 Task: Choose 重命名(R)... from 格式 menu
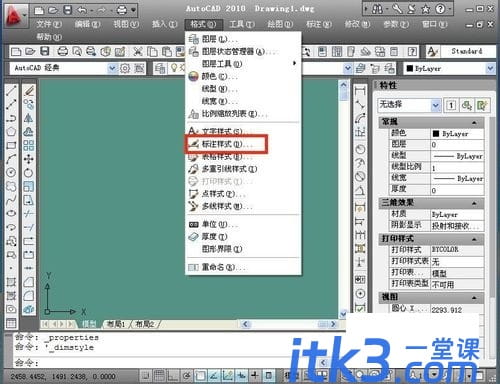coord(243,267)
